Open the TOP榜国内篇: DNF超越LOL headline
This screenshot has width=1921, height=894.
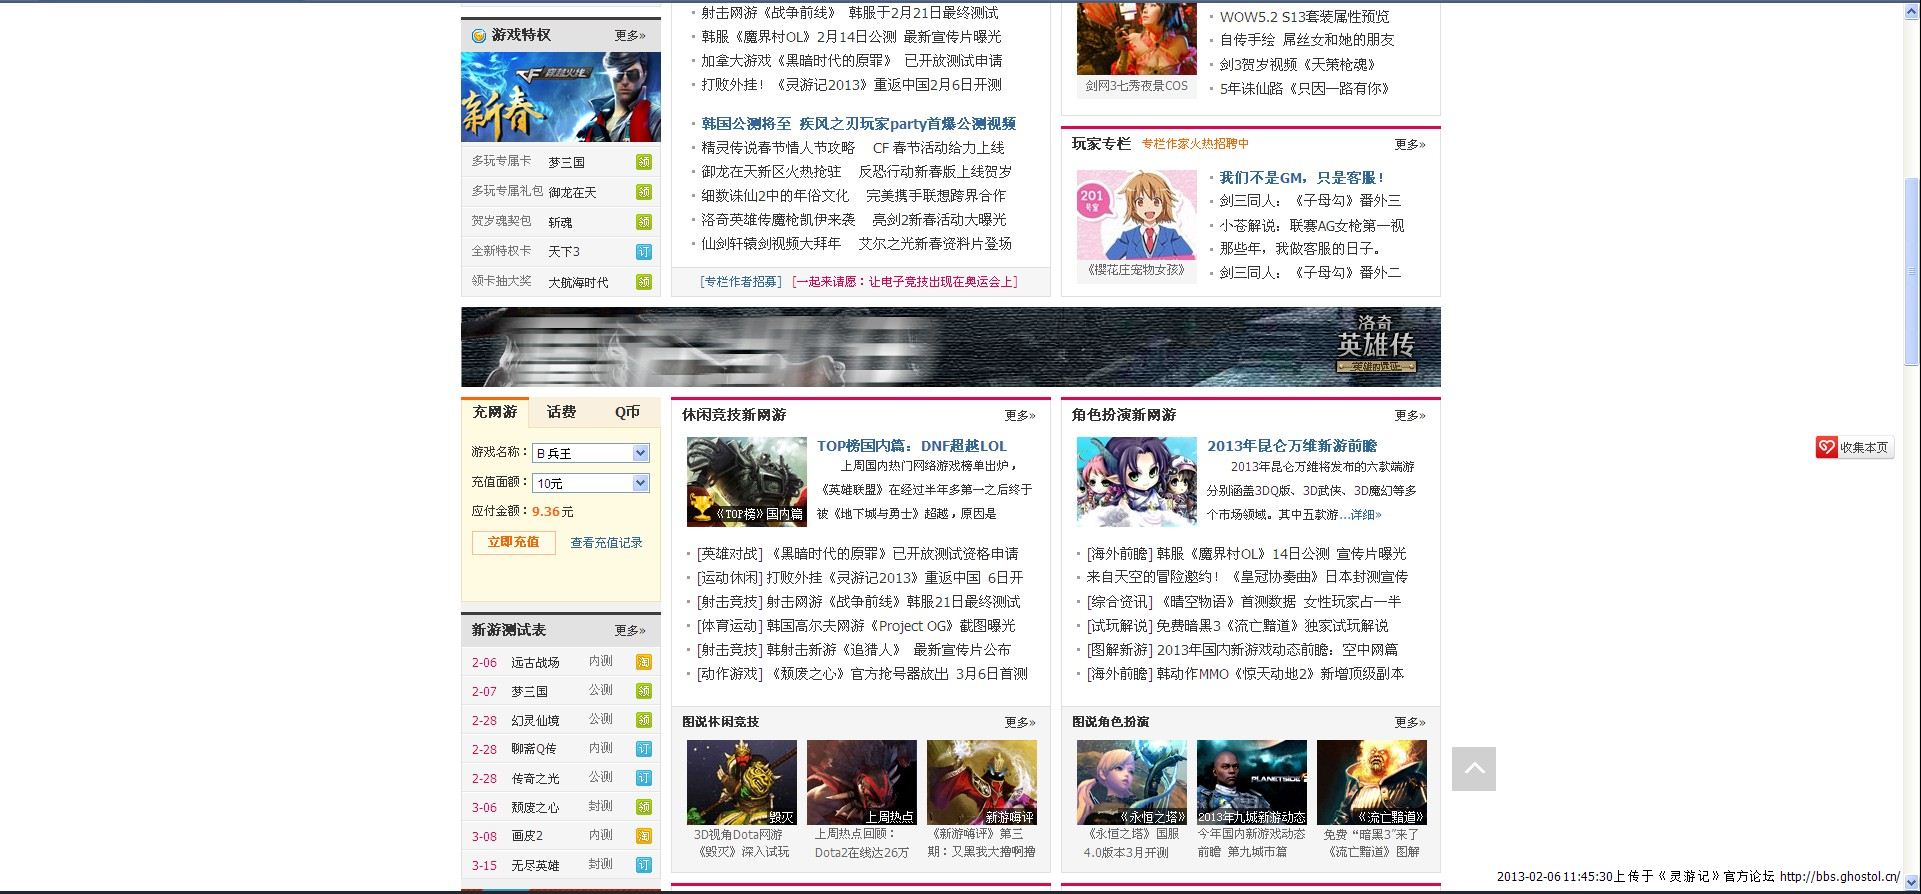[x=911, y=446]
